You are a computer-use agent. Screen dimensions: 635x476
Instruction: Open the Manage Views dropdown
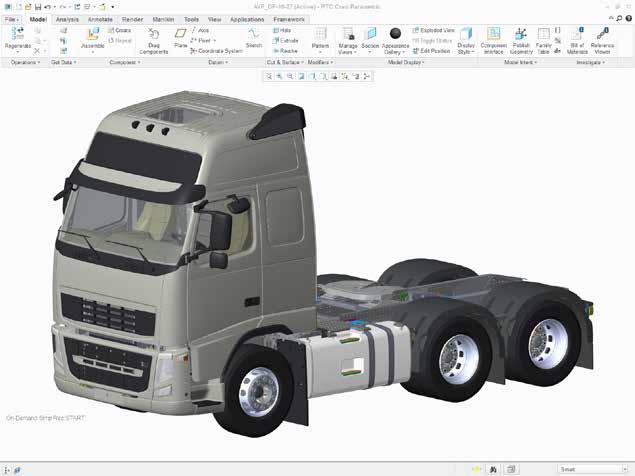(347, 49)
